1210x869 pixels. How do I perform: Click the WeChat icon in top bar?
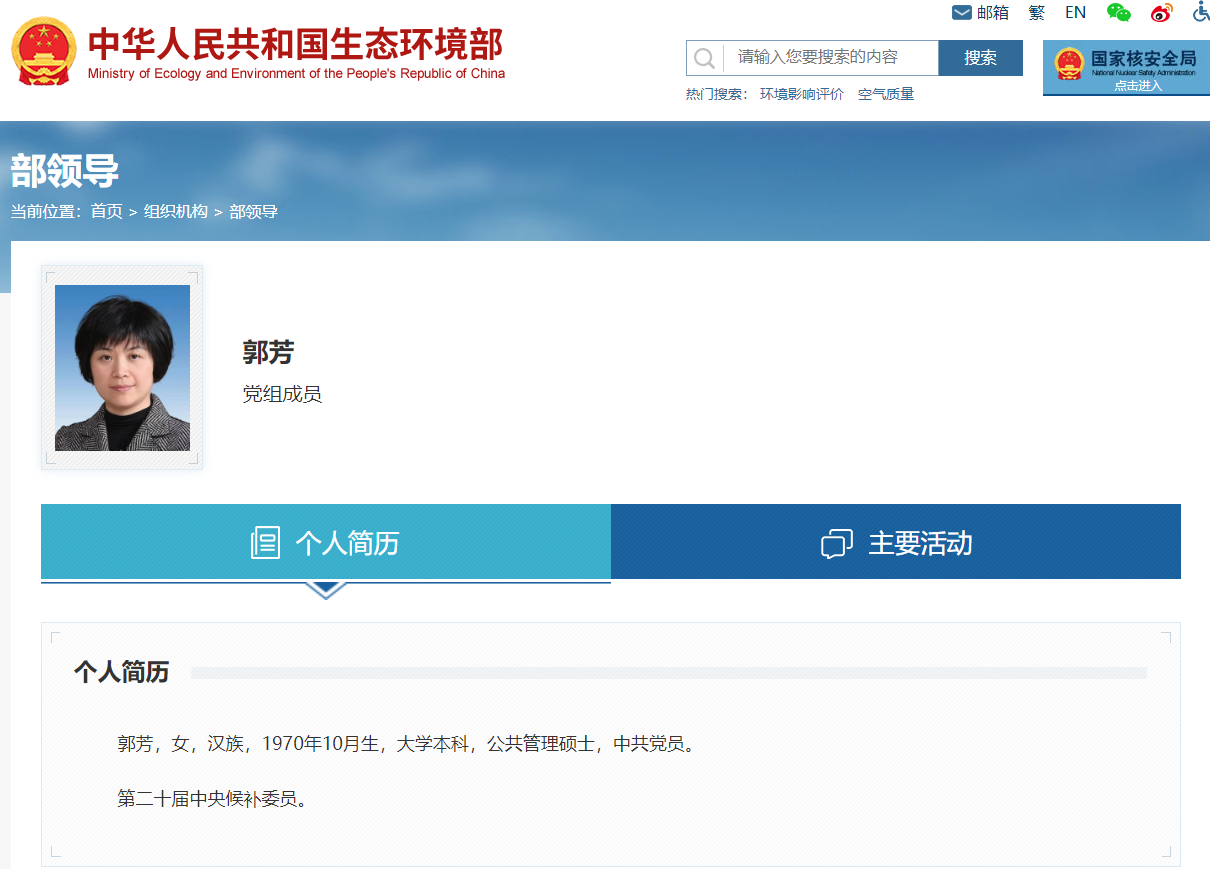[x=1118, y=13]
